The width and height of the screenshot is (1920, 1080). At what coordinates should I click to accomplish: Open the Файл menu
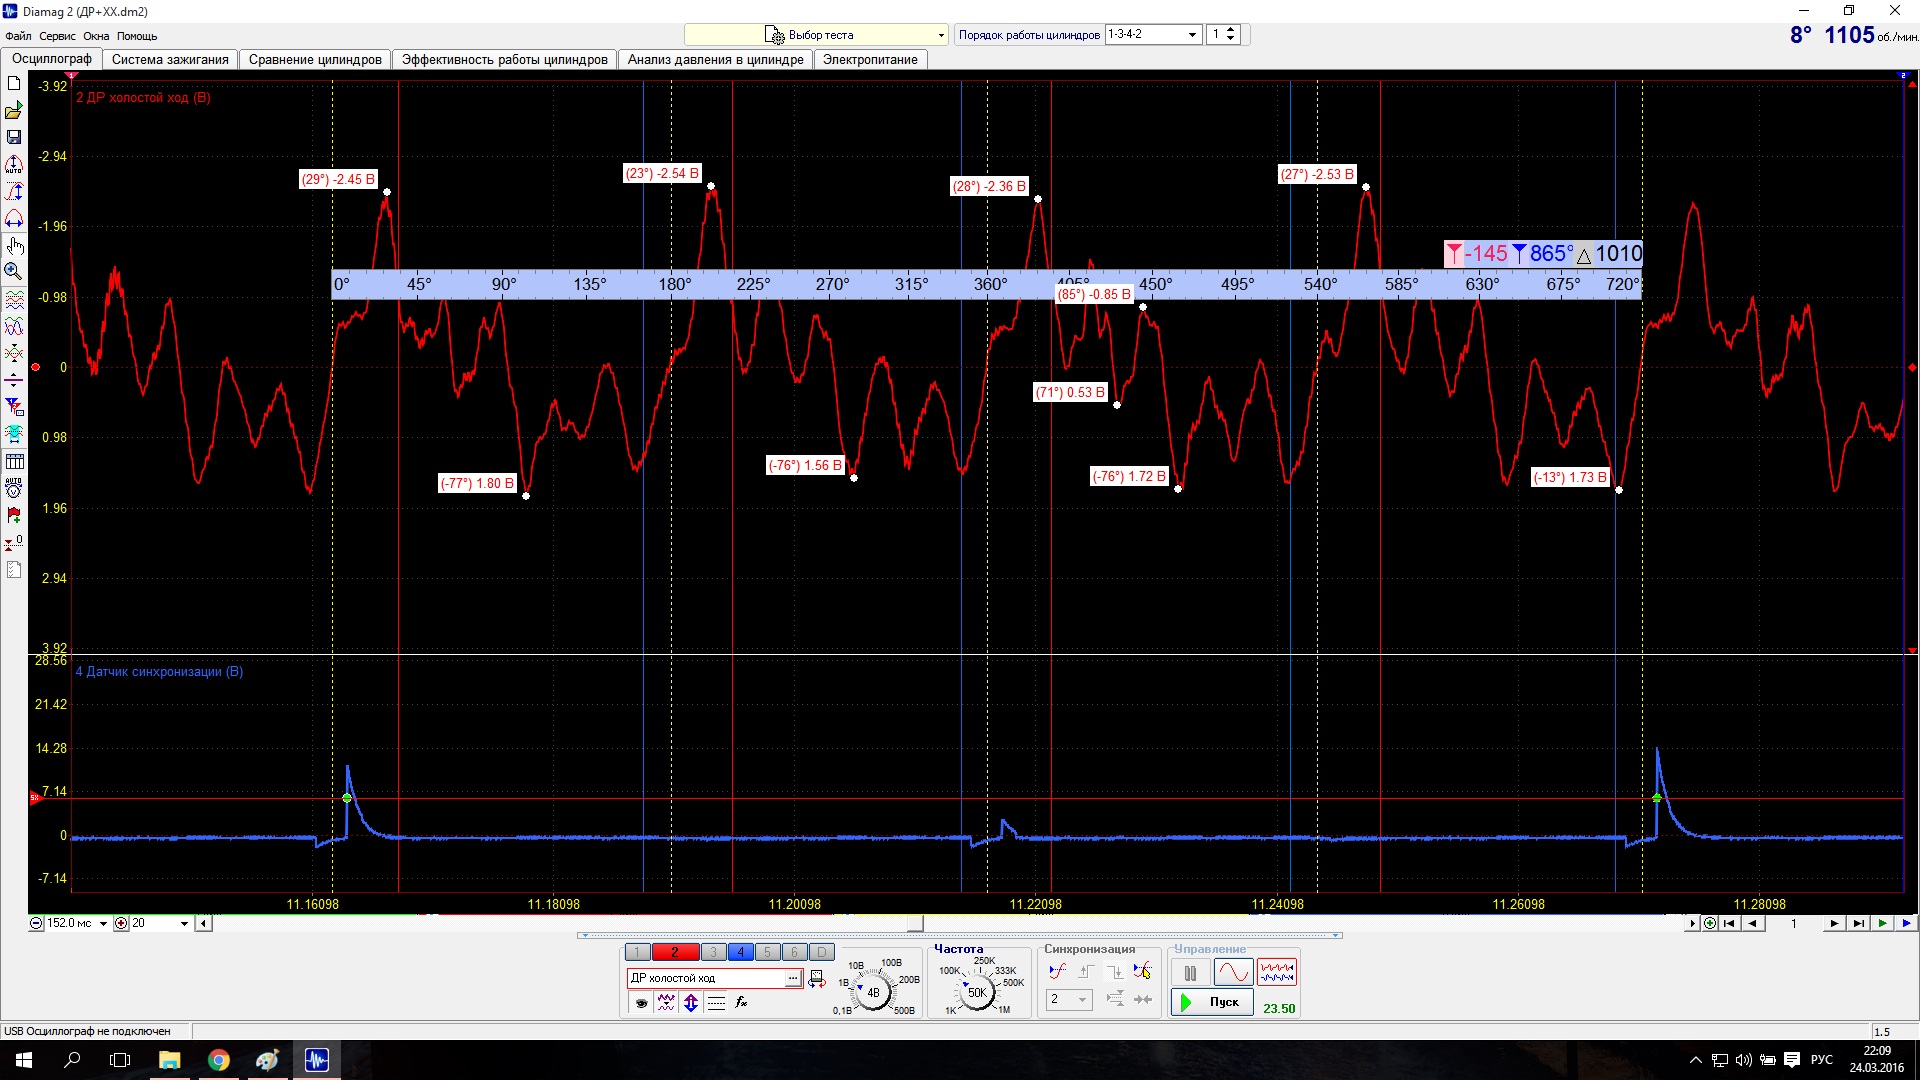pos(18,36)
